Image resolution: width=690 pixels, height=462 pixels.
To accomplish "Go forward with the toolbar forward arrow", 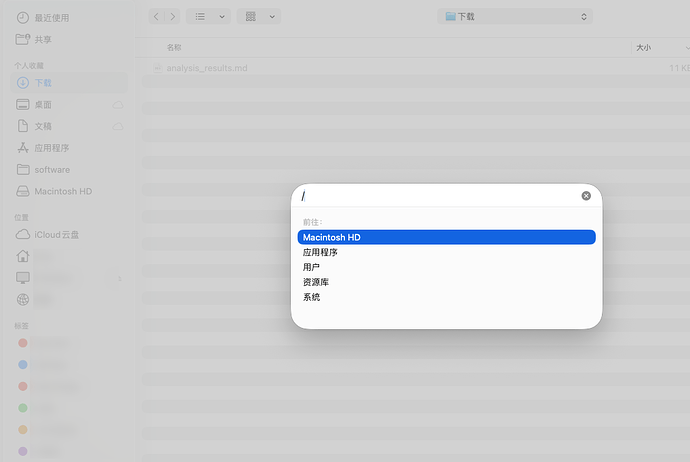I will (172, 17).
